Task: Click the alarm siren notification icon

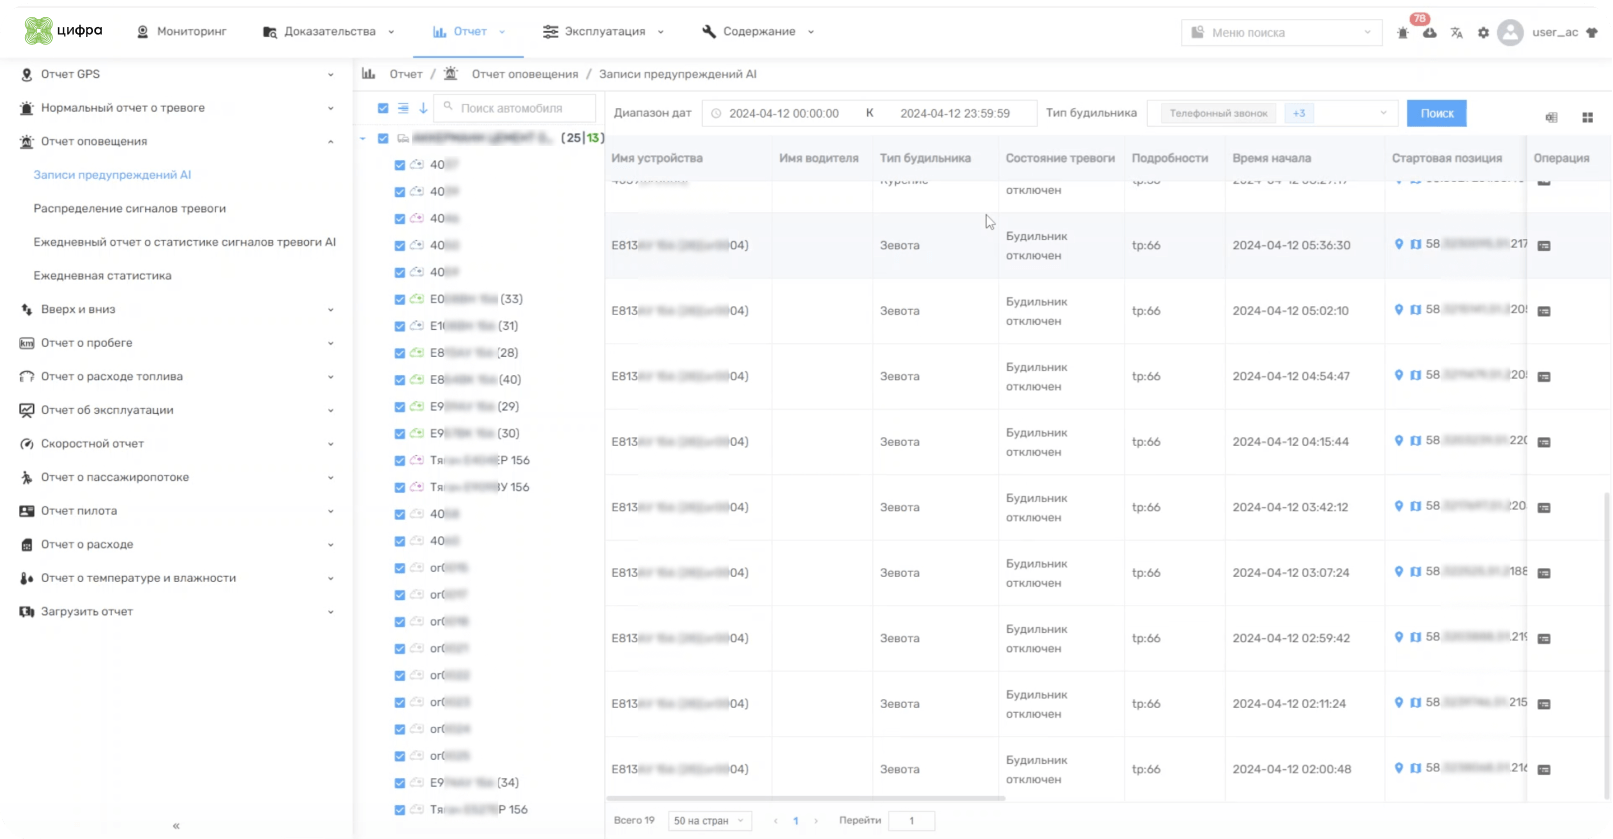Action: pyautogui.click(x=1403, y=33)
